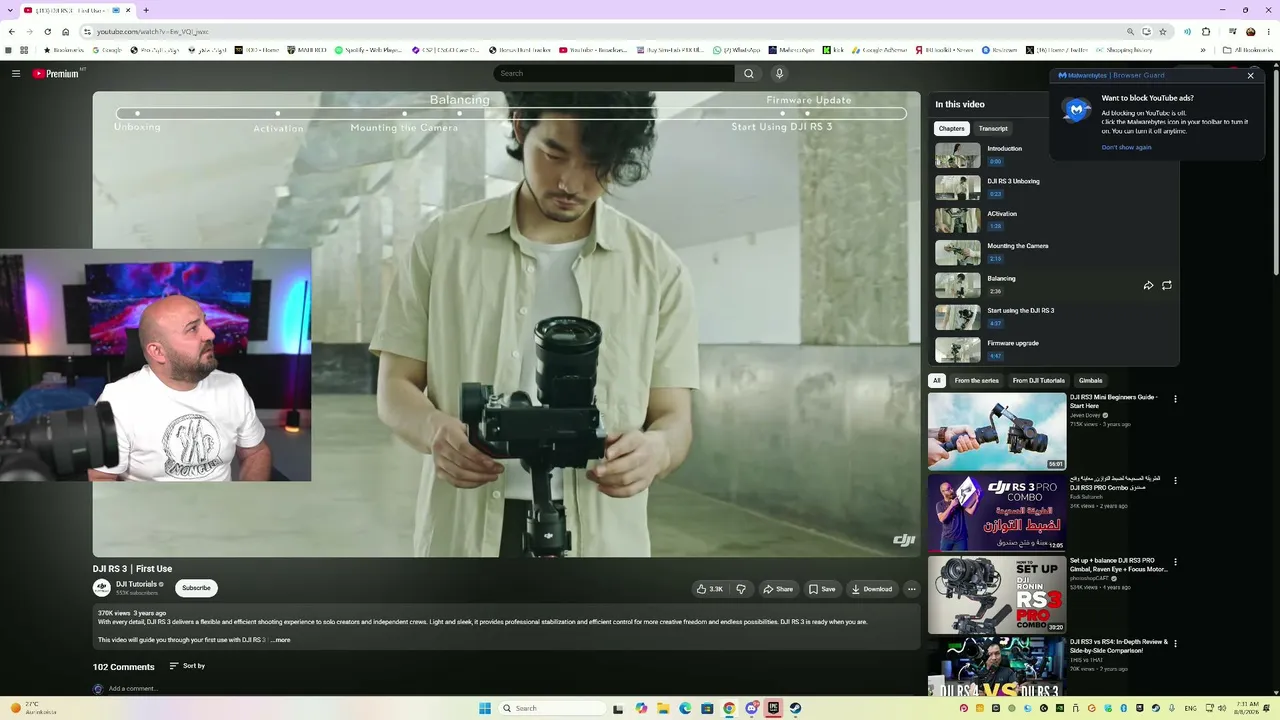Open the YouTube guide hamburger menu

[16, 73]
